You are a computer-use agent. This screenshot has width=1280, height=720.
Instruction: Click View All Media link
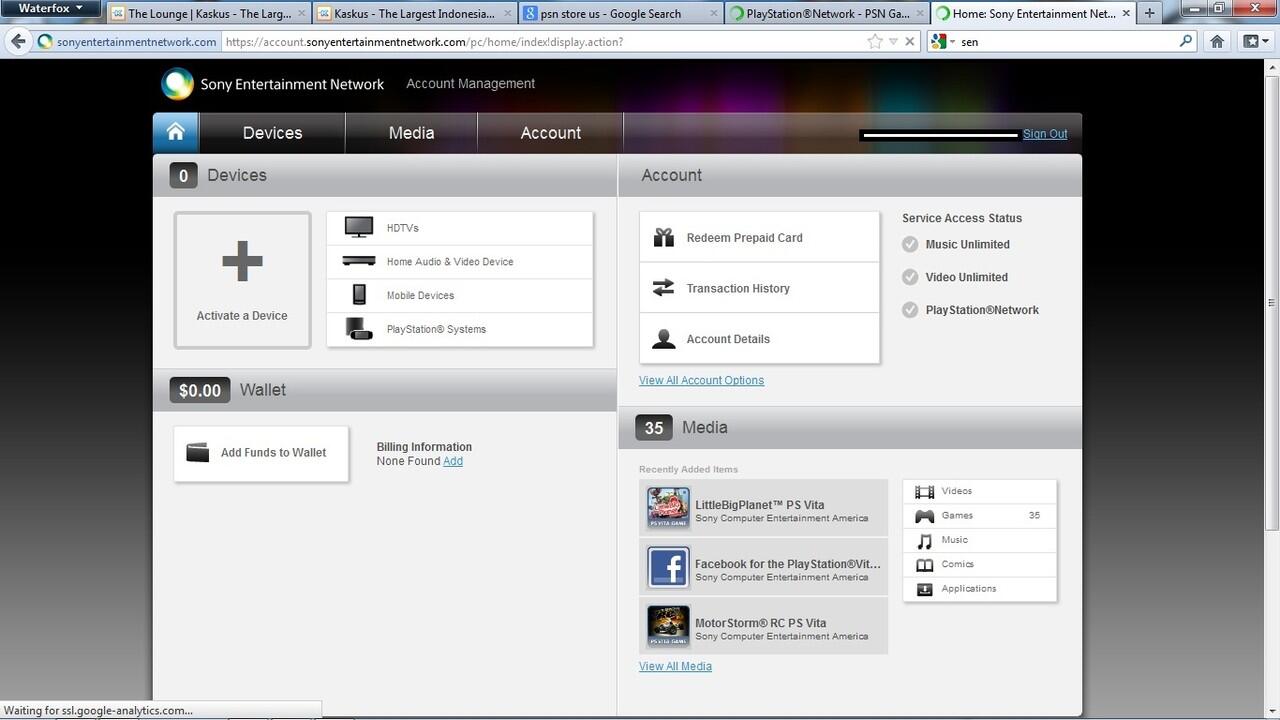tap(675, 666)
